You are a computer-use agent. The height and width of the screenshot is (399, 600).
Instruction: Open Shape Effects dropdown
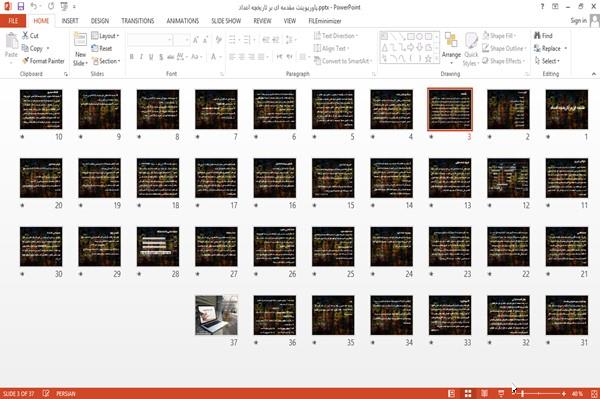tap(503, 61)
